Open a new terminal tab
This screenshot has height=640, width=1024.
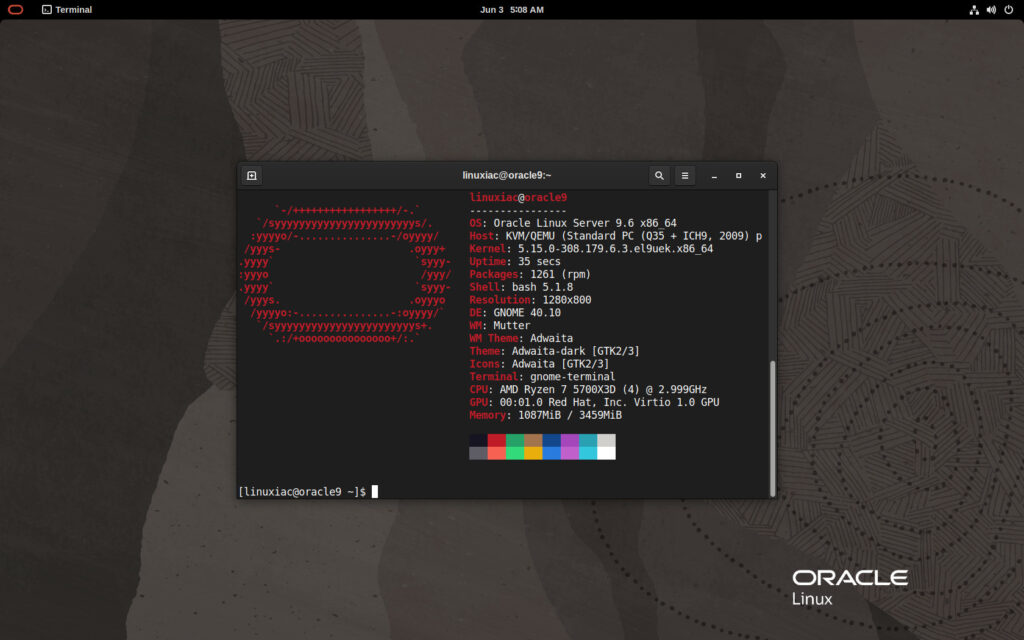[251, 175]
